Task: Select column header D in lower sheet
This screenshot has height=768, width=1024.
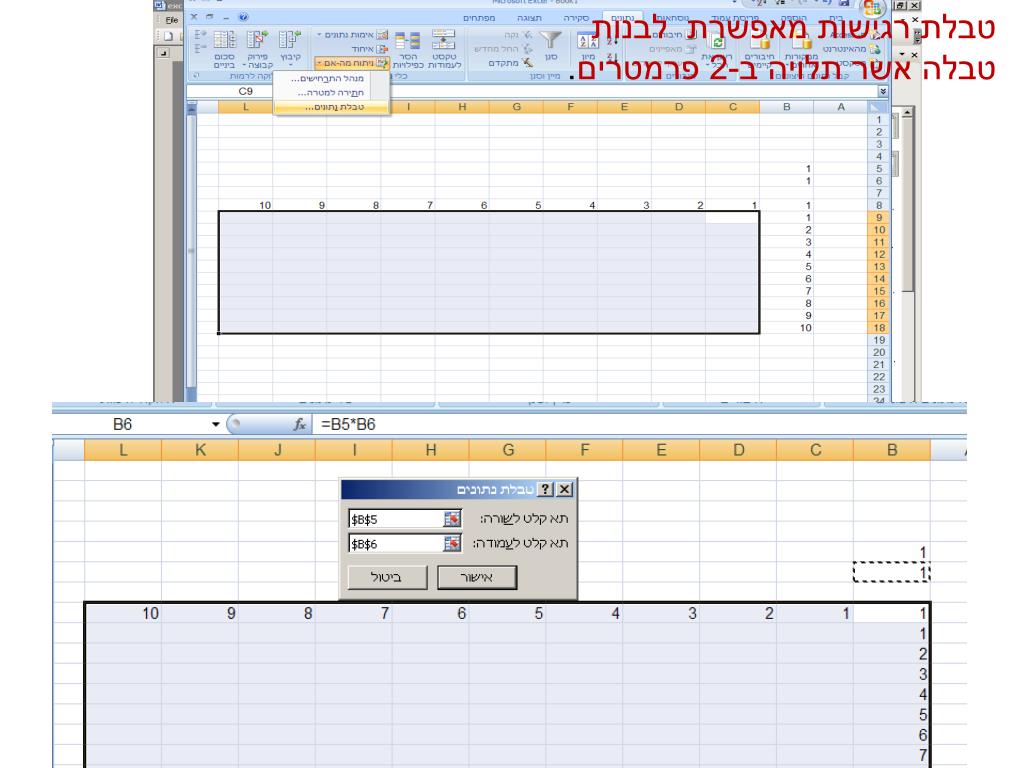Action: click(x=739, y=450)
